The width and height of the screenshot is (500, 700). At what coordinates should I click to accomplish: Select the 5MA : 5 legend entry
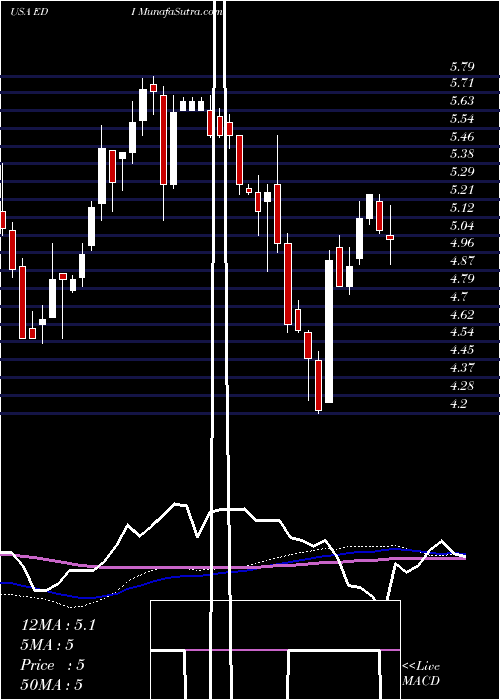(47, 645)
